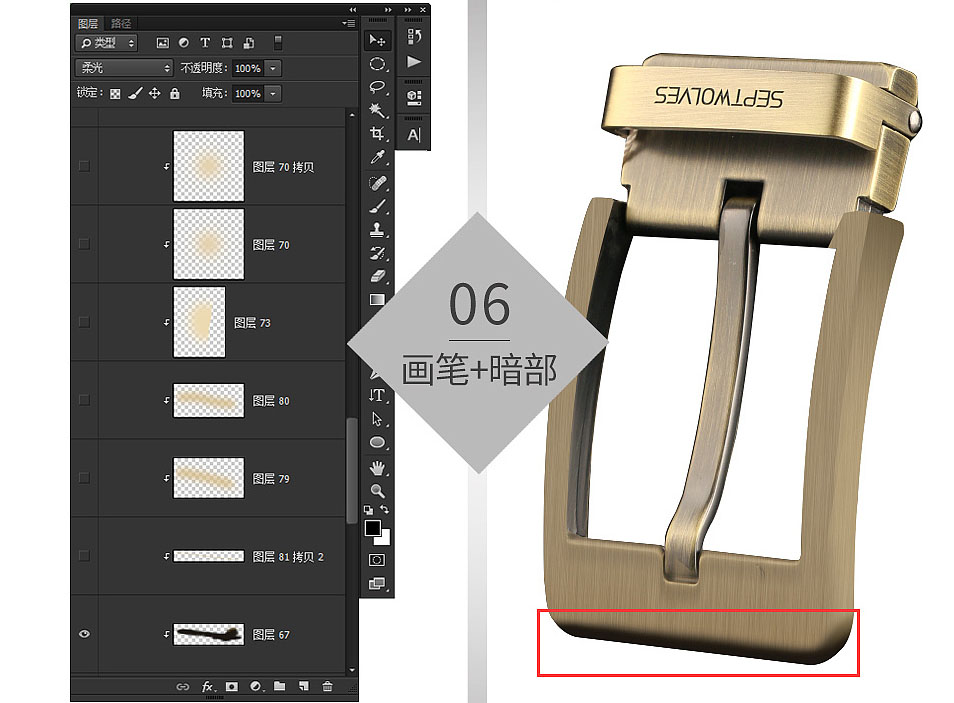Lock transparent pixels
This screenshot has width=954, height=703.
[x=115, y=94]
